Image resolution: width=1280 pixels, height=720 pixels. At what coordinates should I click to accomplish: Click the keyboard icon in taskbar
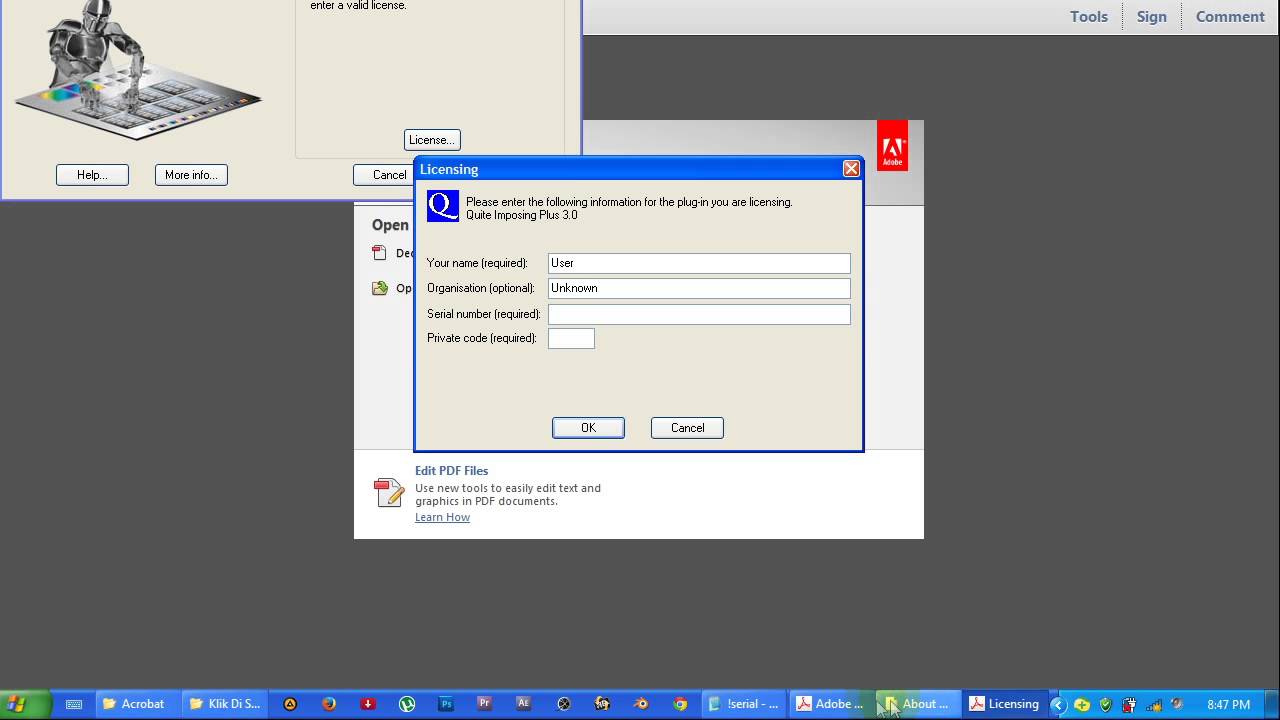click(74, 704)
